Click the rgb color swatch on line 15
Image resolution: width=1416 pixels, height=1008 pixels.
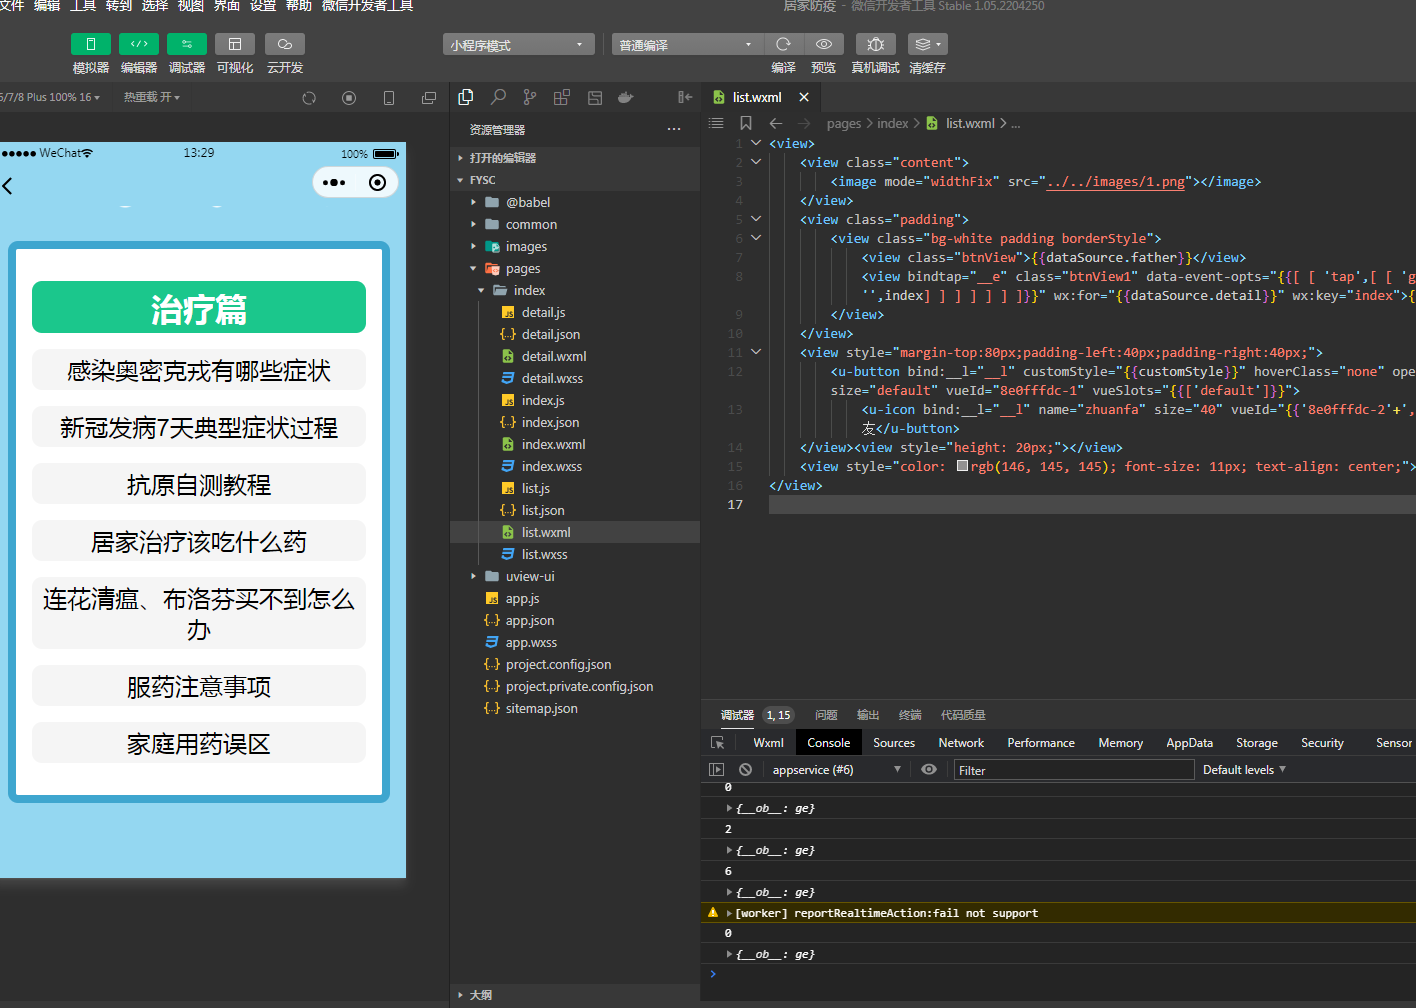point(962,466)
